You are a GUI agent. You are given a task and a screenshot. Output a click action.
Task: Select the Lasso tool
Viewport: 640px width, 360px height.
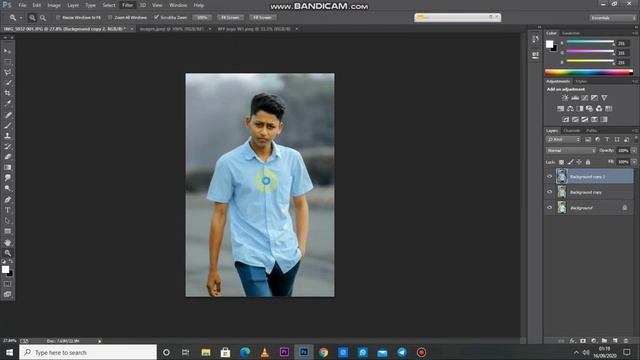(x=7, y=72)
